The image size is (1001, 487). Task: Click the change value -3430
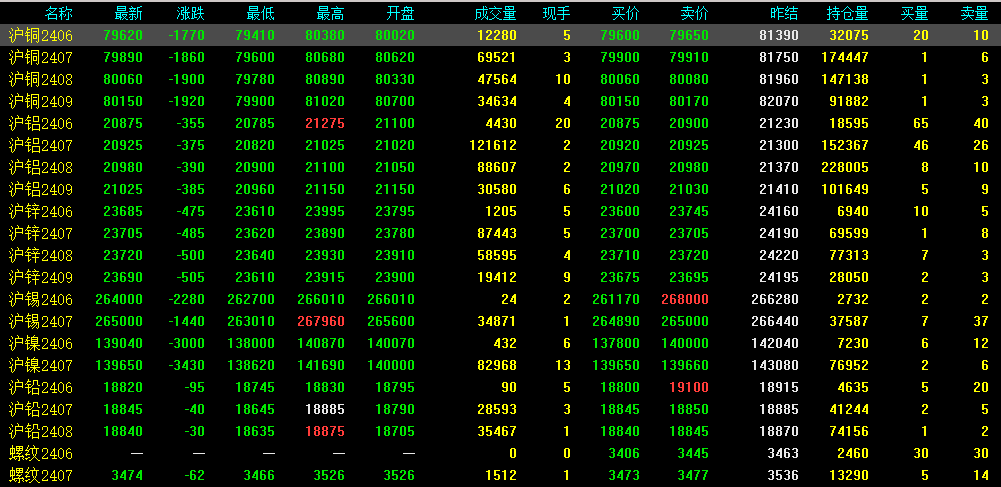[x=186, y=365]
